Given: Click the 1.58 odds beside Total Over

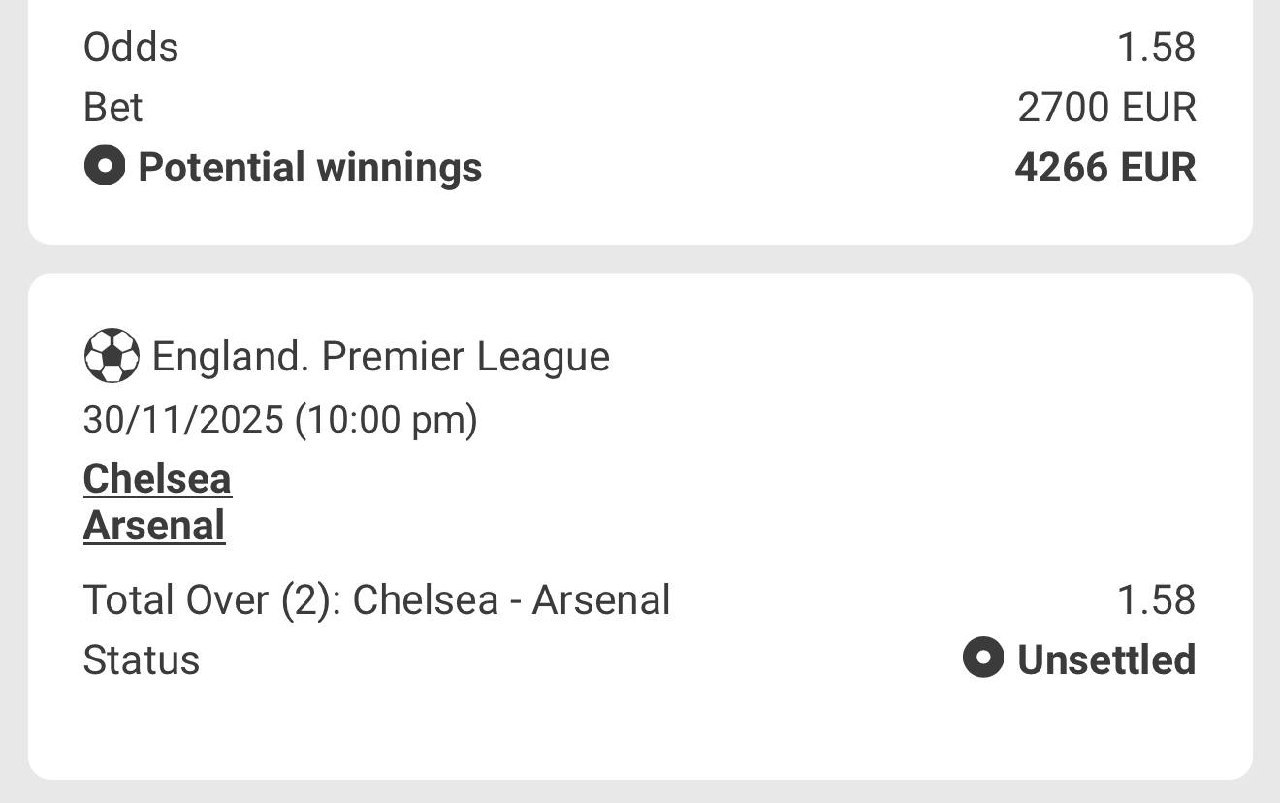Looking at the screenshot, I should coord(1156,600).
